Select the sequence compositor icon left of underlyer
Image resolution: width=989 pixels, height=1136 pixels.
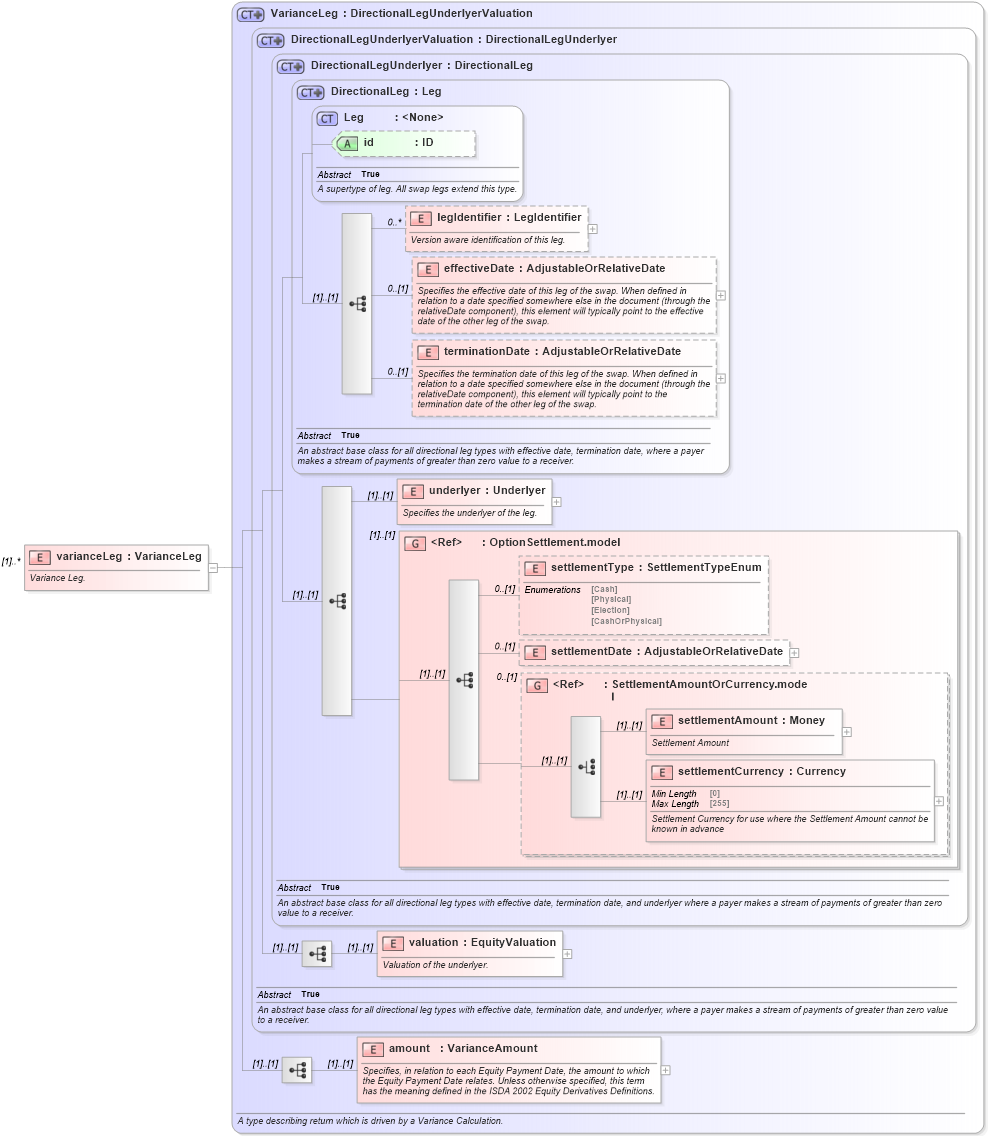(338, 601)
